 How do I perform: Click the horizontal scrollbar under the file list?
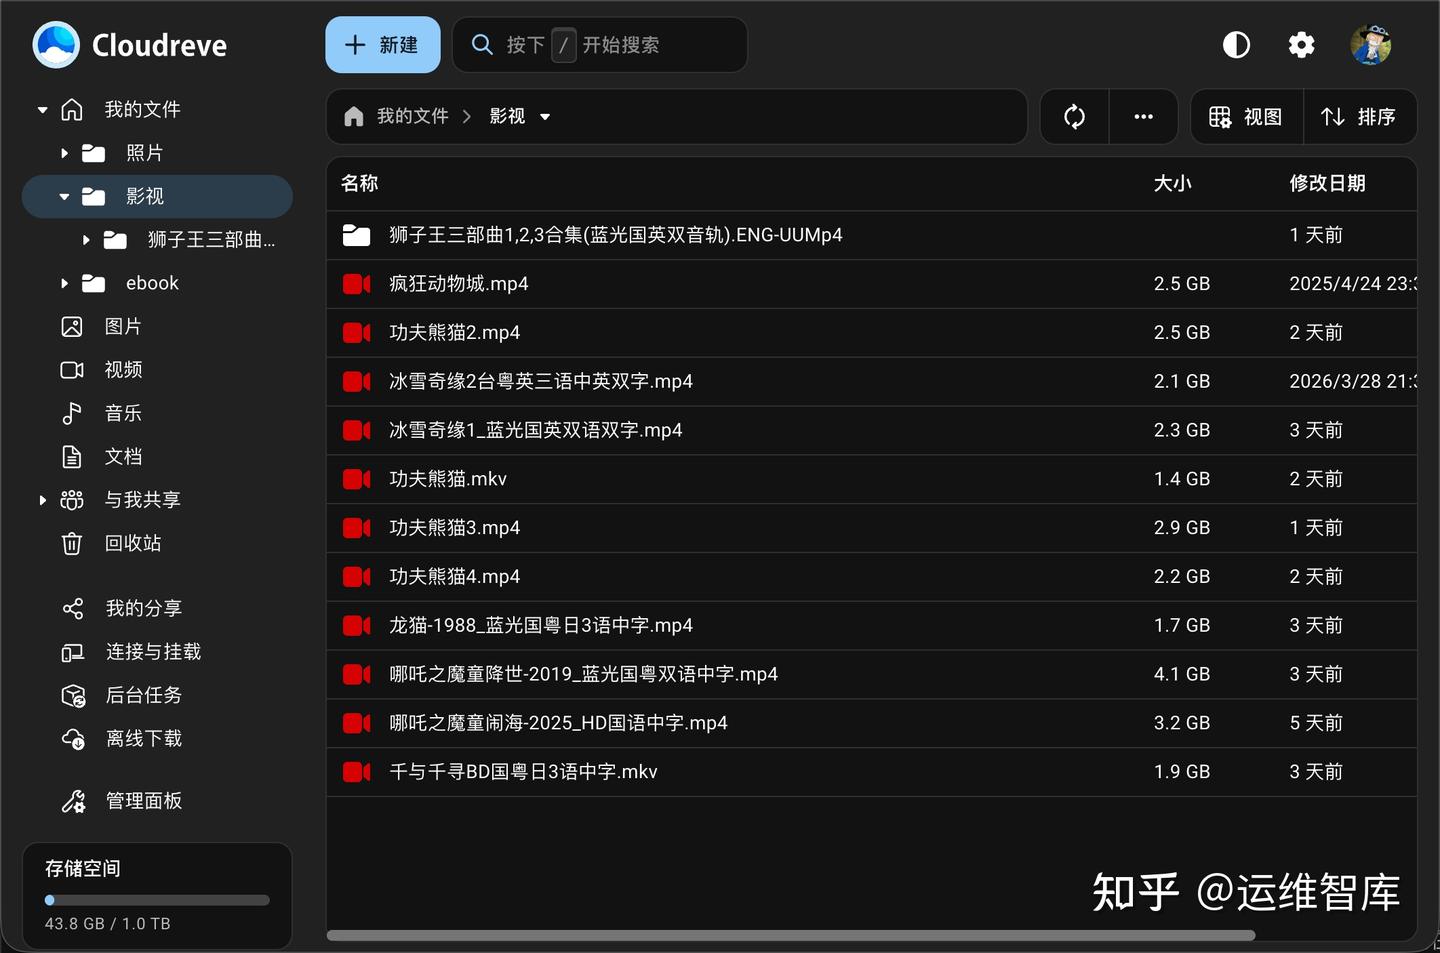791,936
